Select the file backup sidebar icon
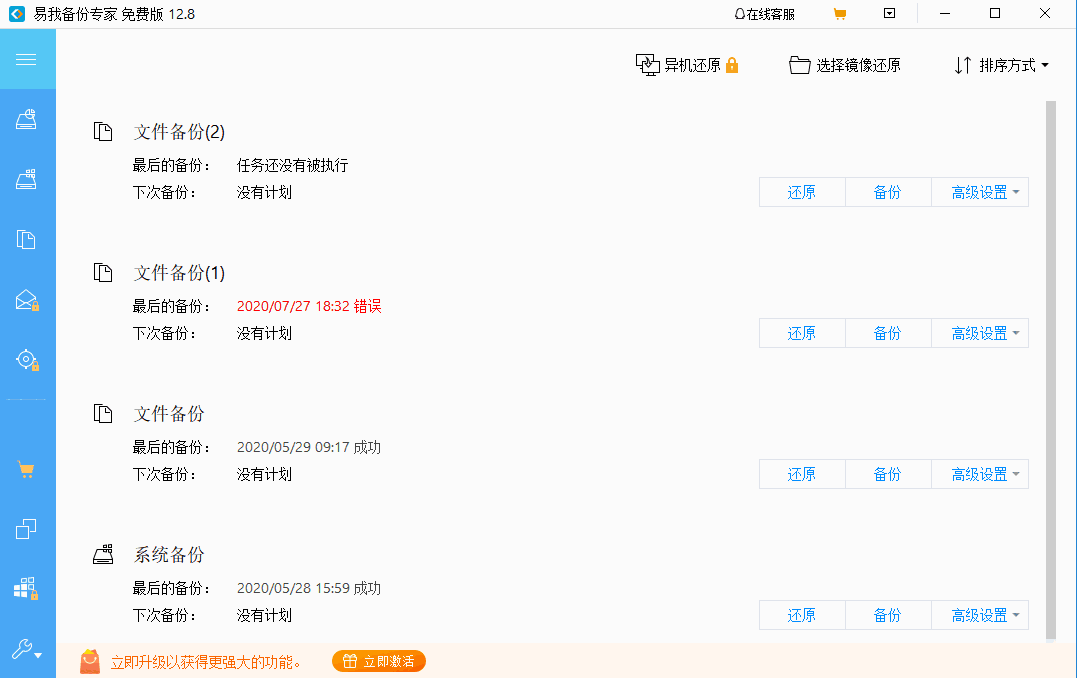 [27, 239]
